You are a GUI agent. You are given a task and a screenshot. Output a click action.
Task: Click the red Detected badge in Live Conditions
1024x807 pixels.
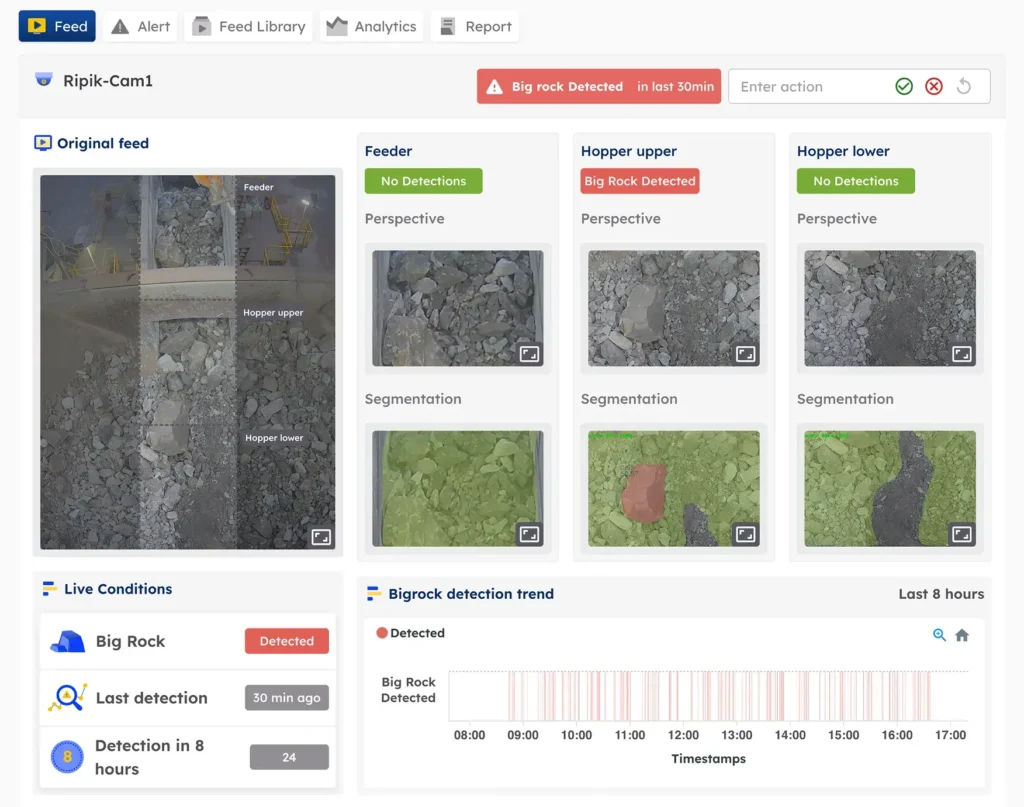pyautogui.click(x=286, y=642)
